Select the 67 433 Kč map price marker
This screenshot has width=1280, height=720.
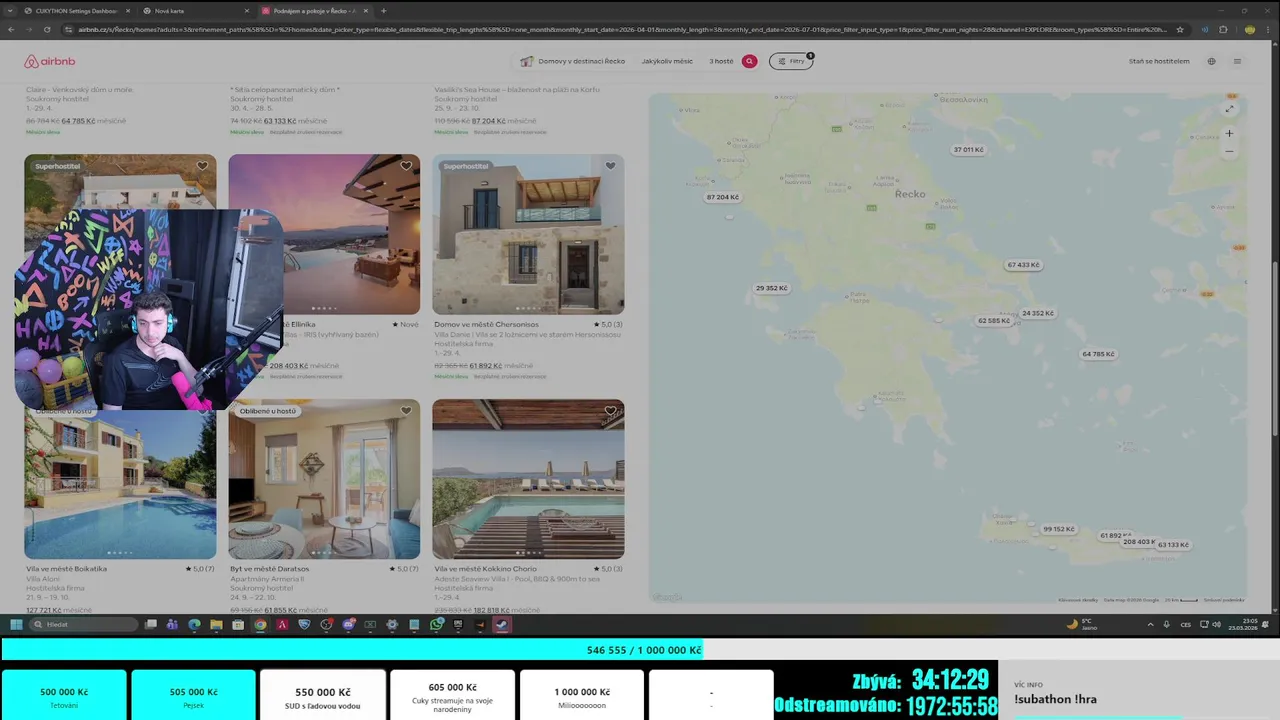[x=1023, y=265]
